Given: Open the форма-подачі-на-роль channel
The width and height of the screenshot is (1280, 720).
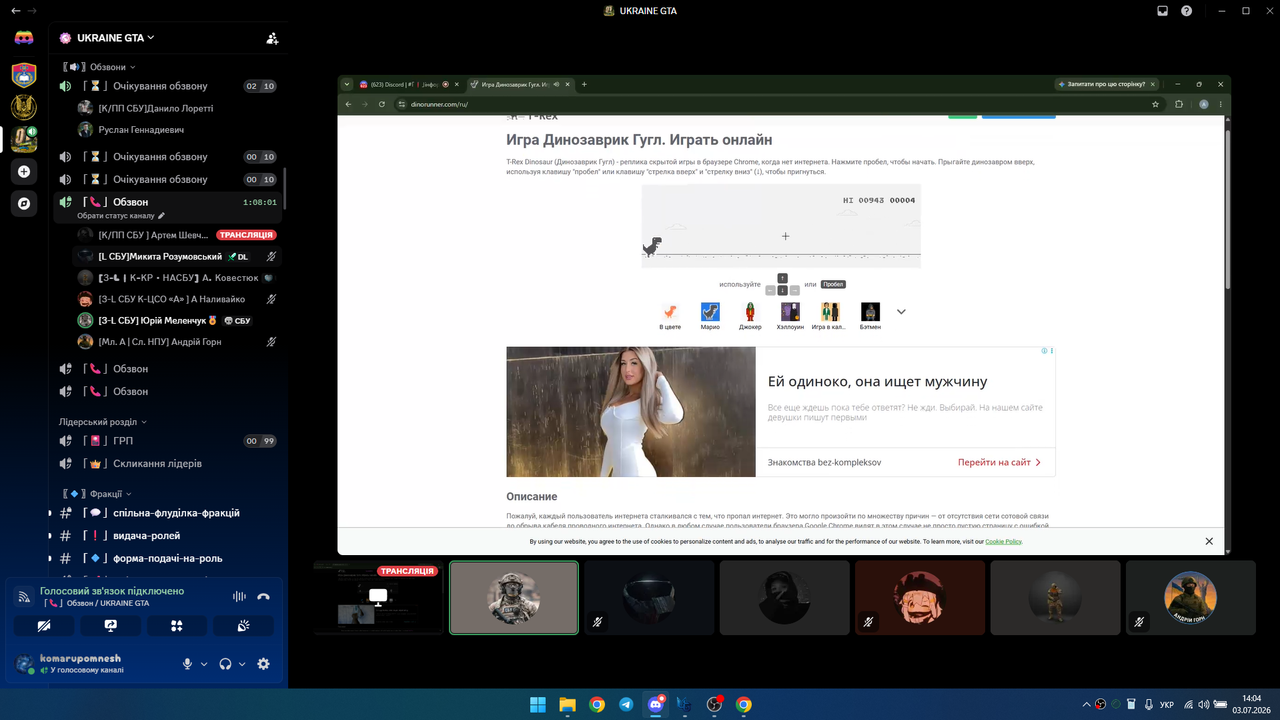Looking at the screenshot, I should pos(167,559).
